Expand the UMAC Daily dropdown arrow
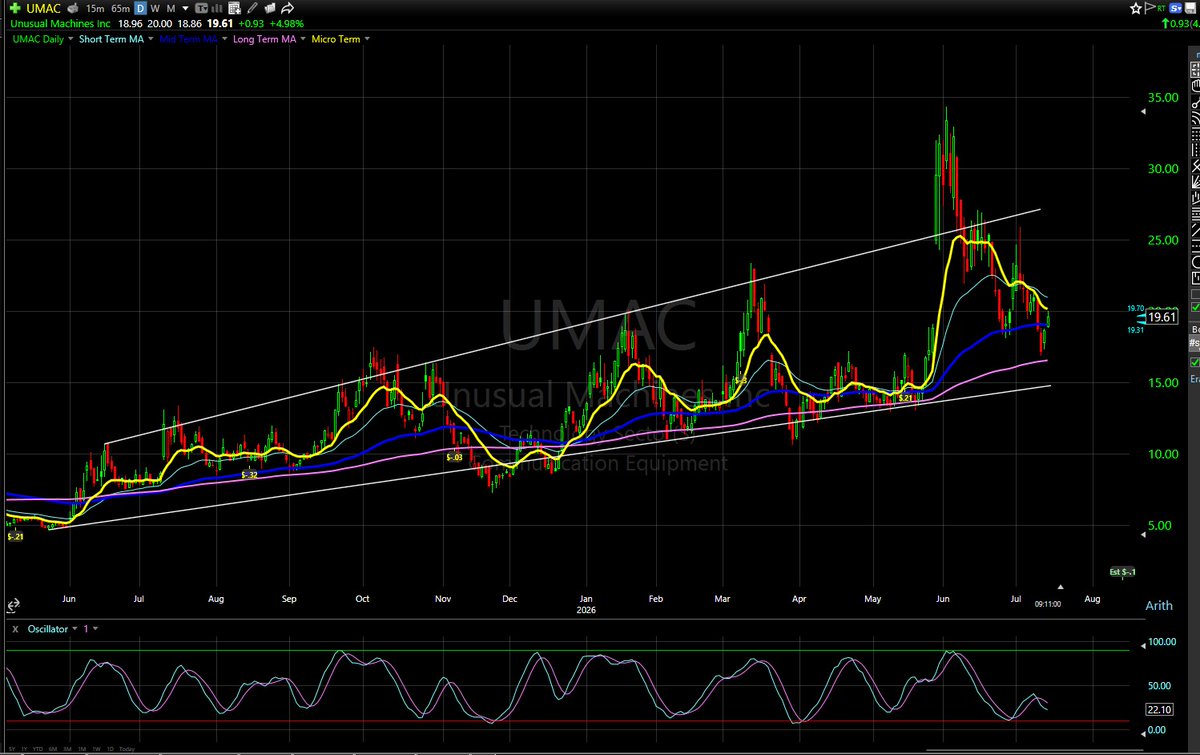The width and height of the screenshot is (1200, 755). tap(70, 39)
